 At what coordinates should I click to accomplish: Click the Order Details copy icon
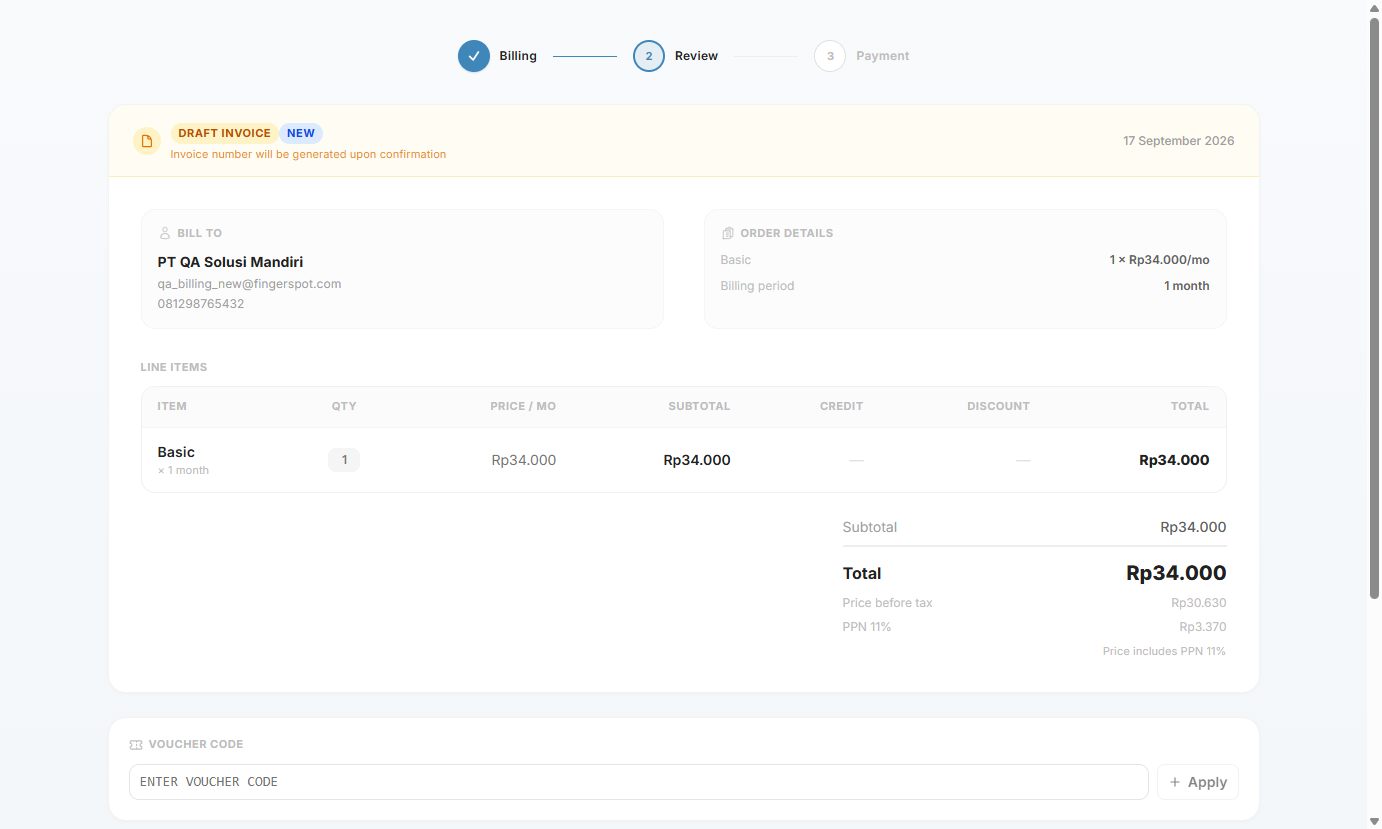pyautogui.click(x=728, y=233)
